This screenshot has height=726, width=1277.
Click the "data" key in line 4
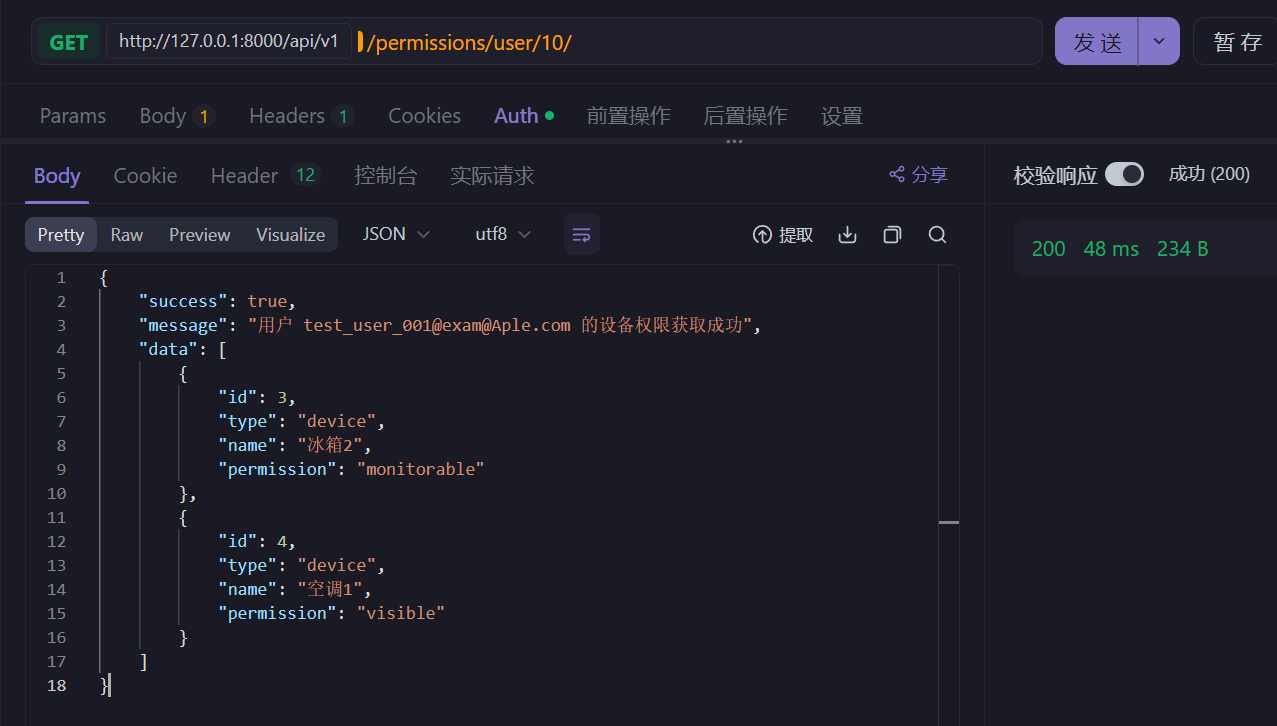[x=168, y=349]
